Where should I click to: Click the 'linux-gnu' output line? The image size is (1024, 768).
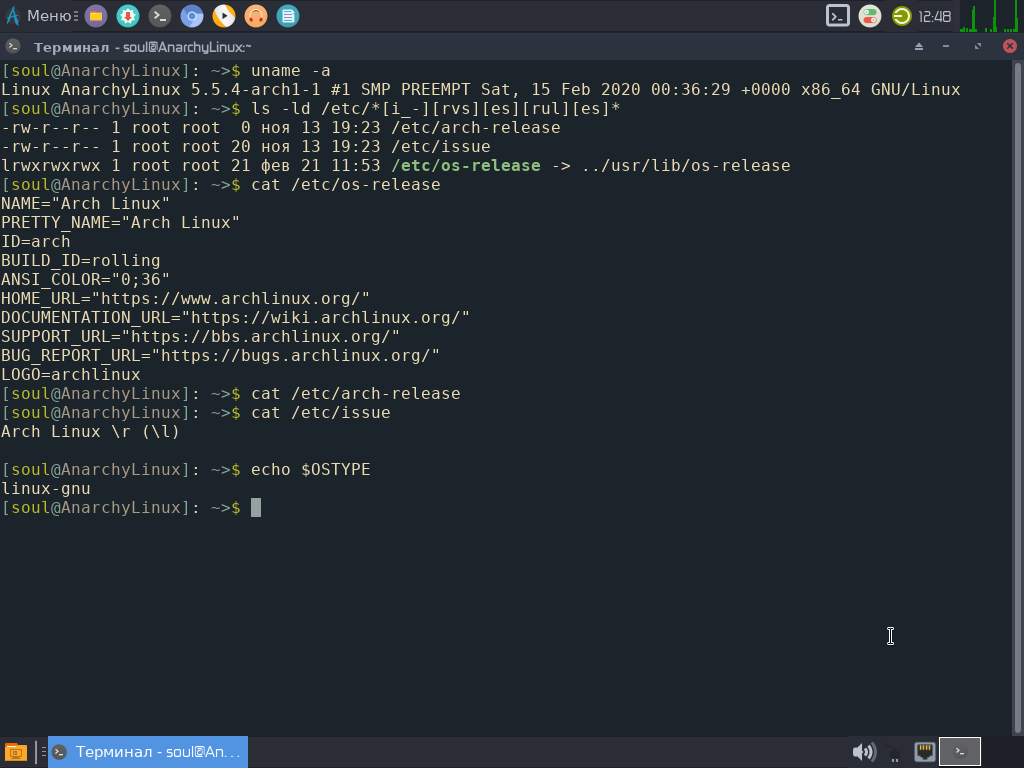tap(46, 488)
